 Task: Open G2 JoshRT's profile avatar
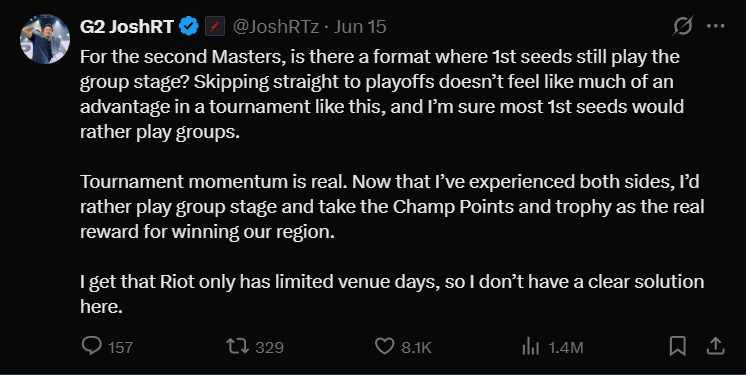45,39
